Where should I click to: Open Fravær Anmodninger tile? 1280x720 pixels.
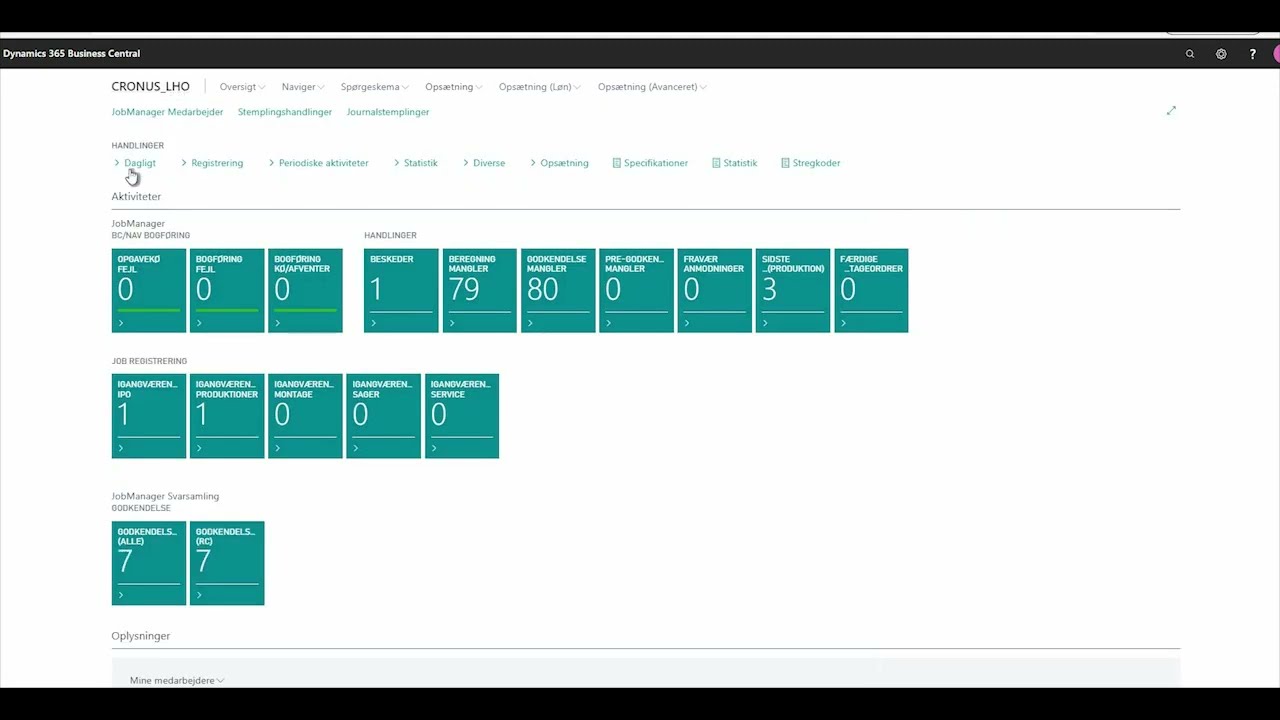click(x=715, y=290)
